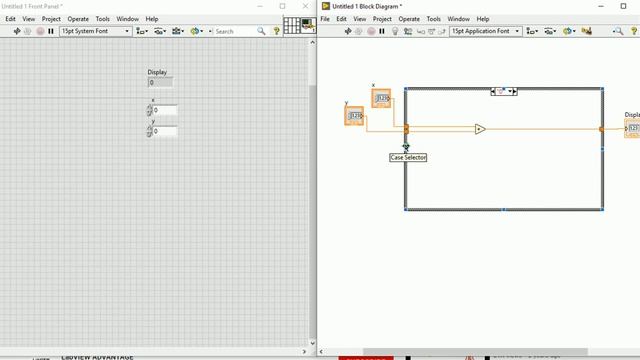Click search magnifier icon in Front Panel
Image resolution: width=640 pixels, height=360 pixels.
pos(261,31)
